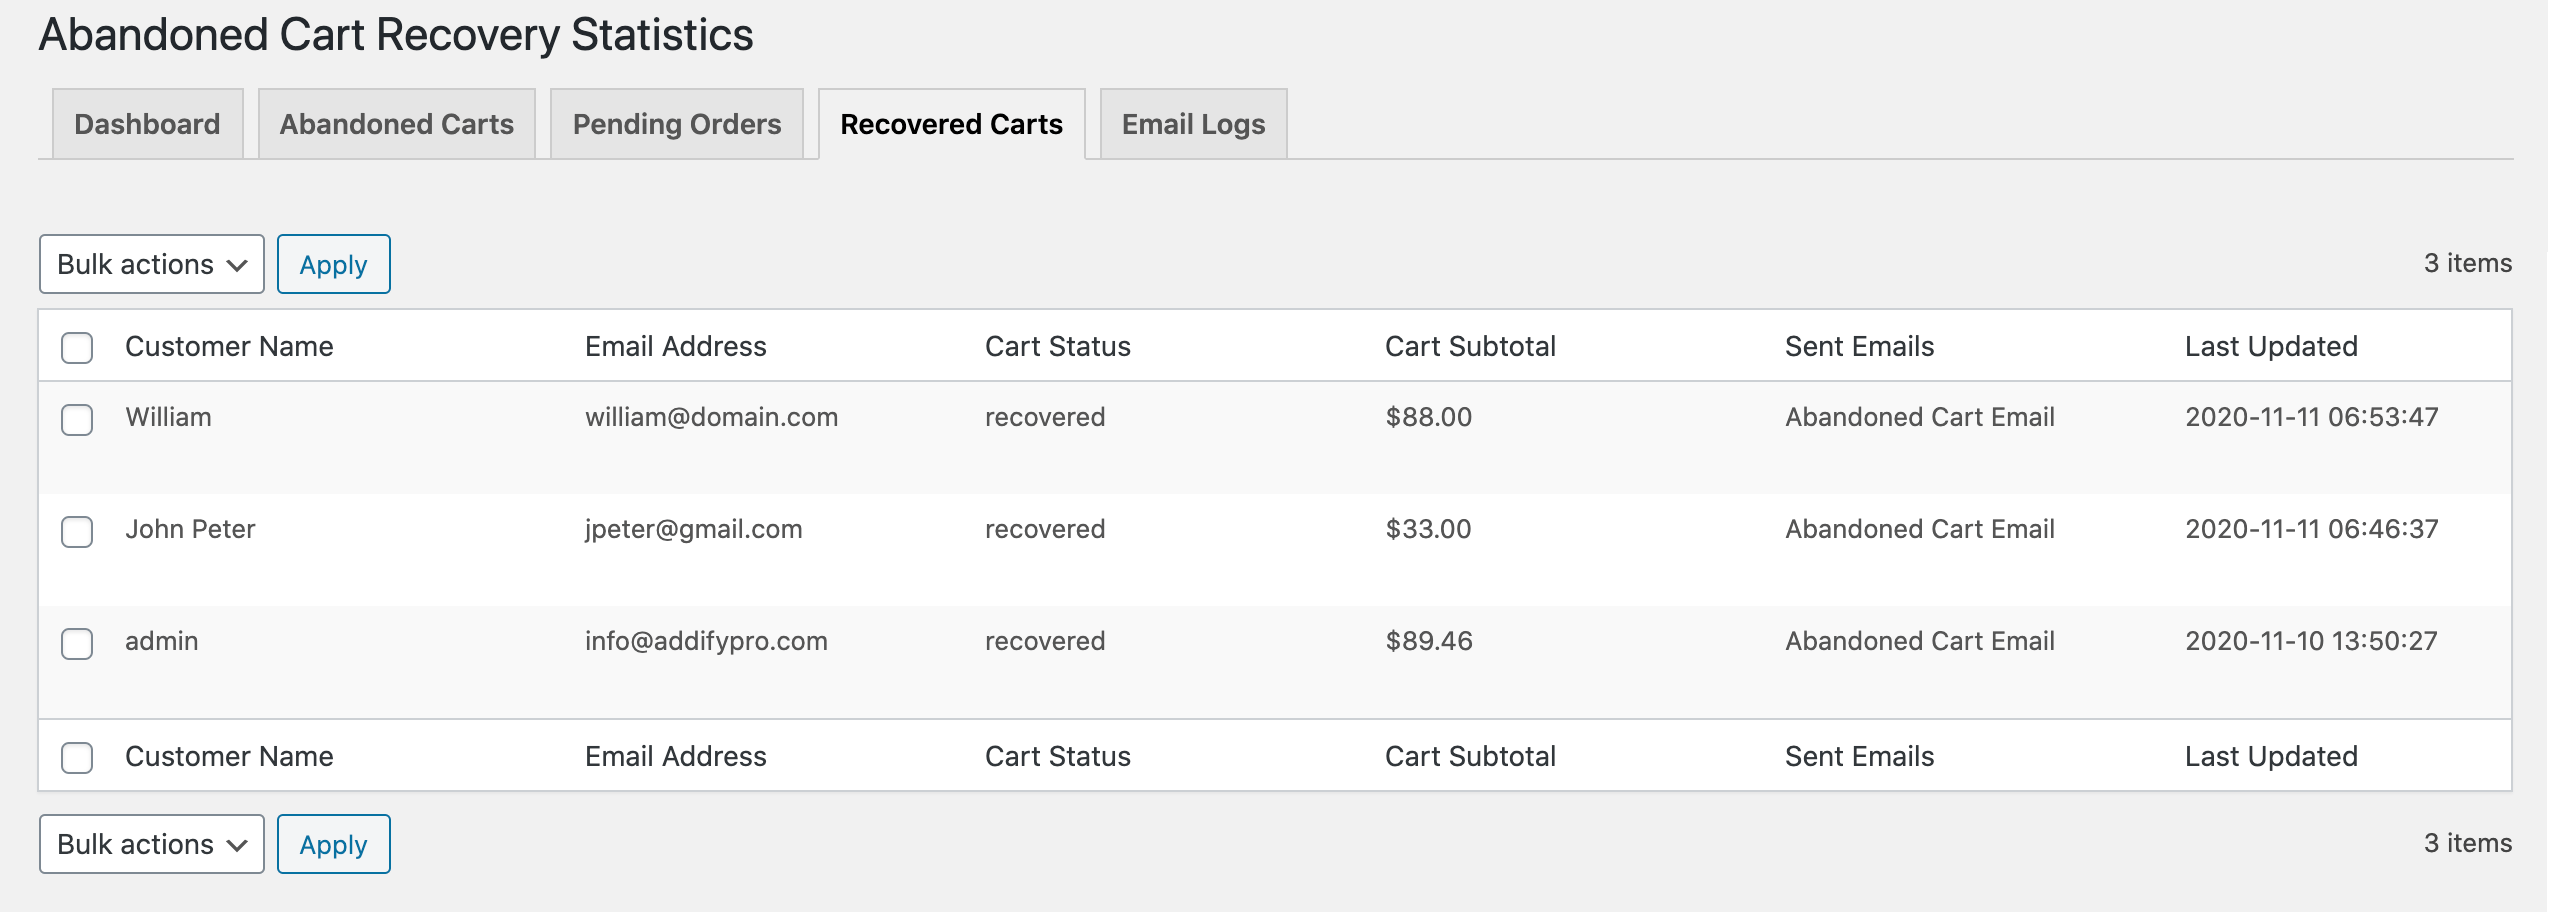Check the admin row checkbox
The image size is (2558, 912).
click(x=77, y=642)
